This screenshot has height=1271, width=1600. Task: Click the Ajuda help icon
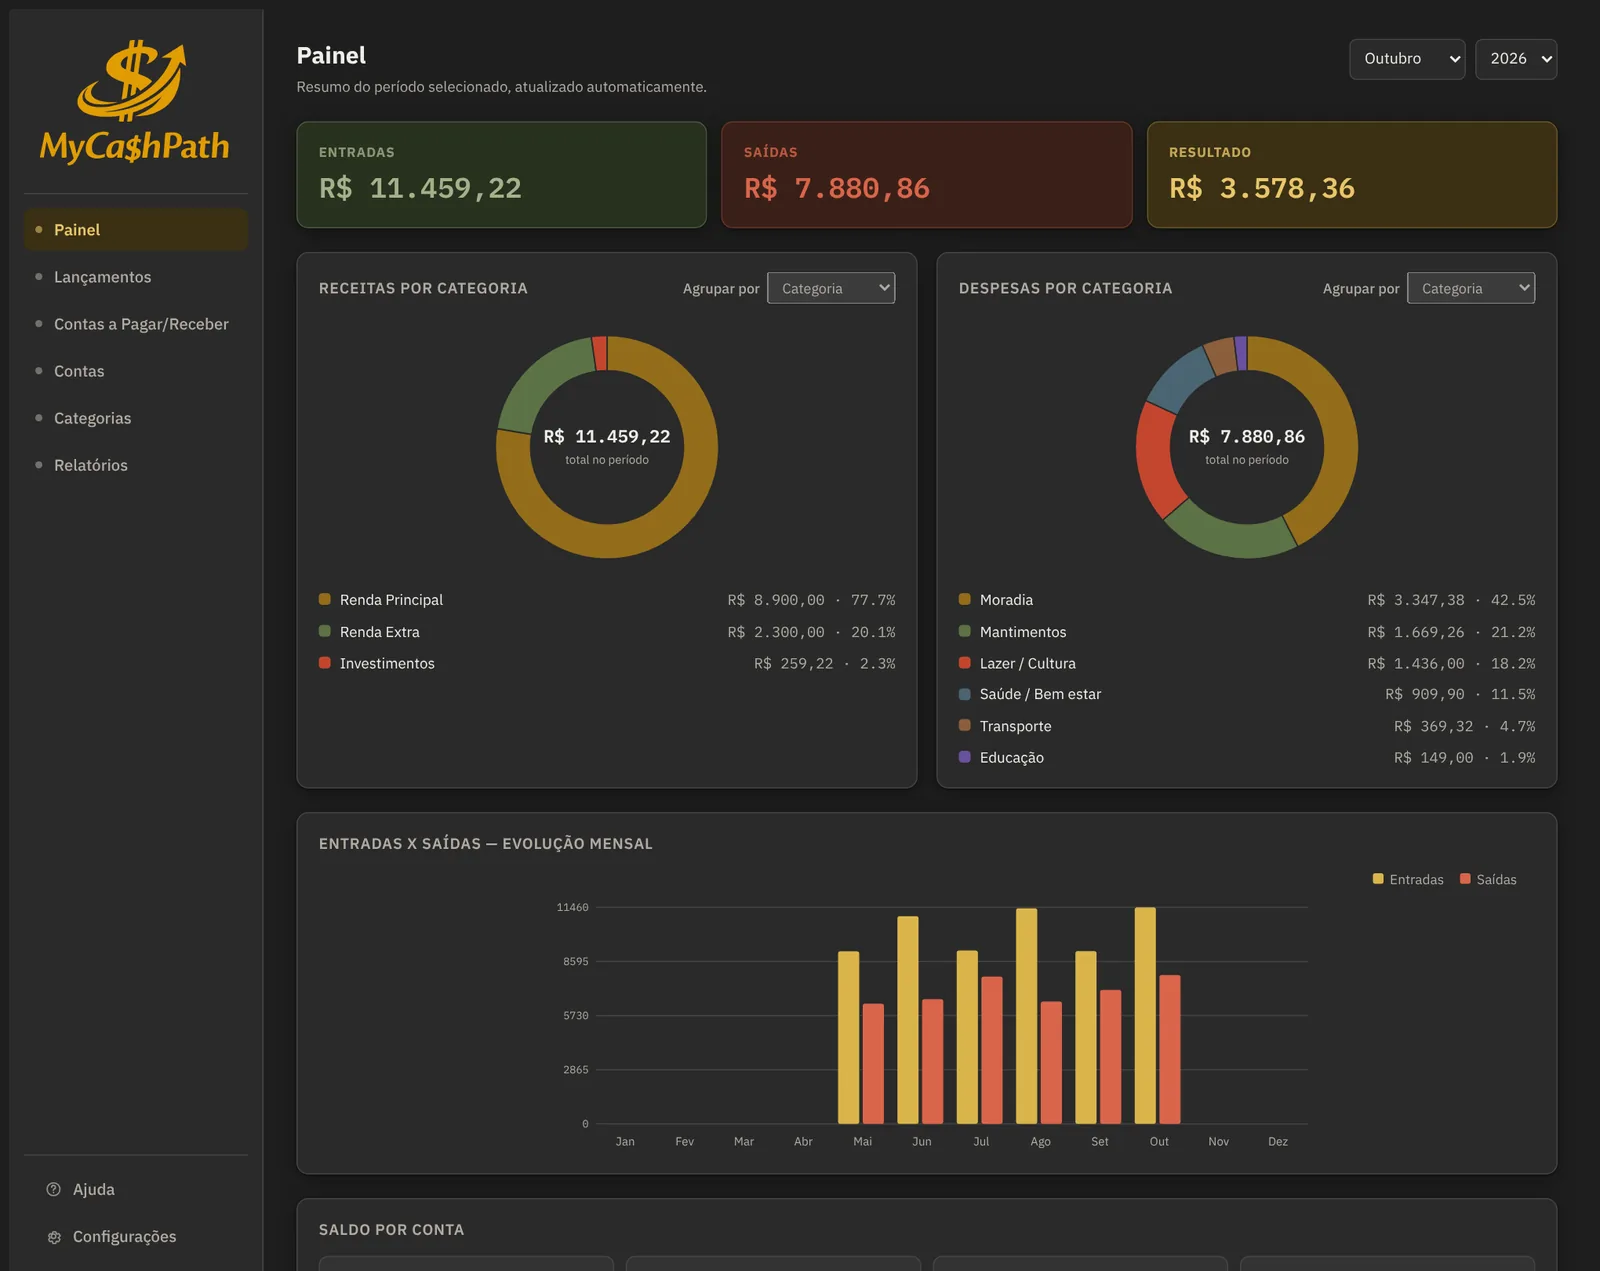pyautogui.click(x=54, y=1189)
